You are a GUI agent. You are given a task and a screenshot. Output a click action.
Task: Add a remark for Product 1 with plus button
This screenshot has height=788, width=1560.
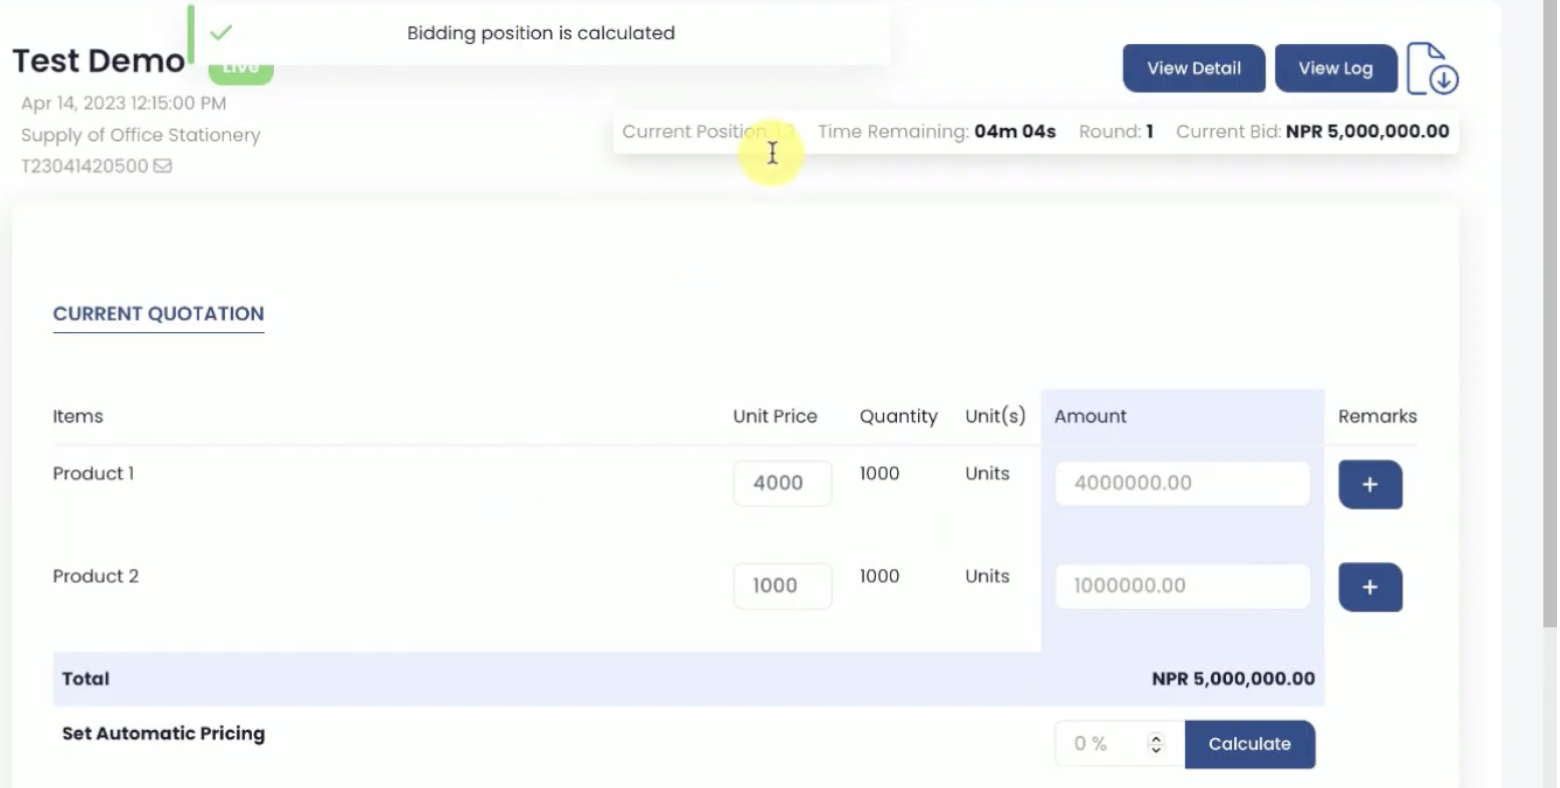pos(1370,484)
